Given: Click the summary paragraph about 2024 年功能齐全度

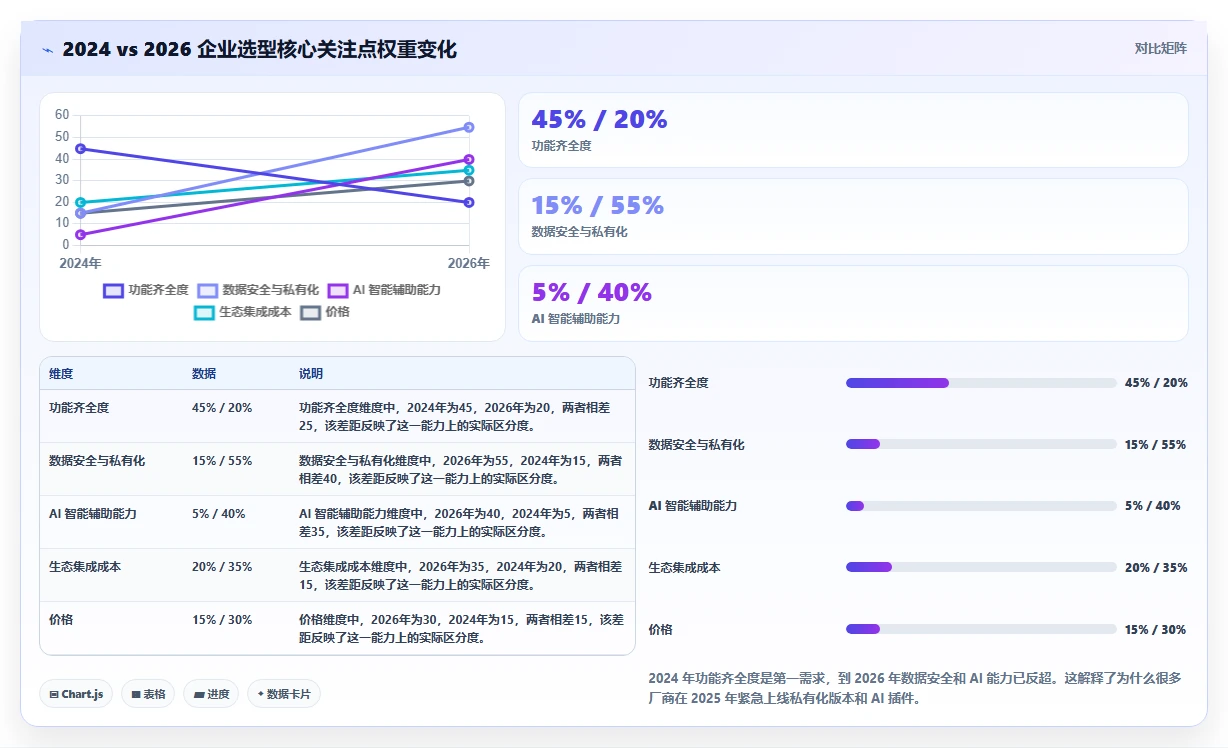Looking at the screenshot, I should click(915, 689).
